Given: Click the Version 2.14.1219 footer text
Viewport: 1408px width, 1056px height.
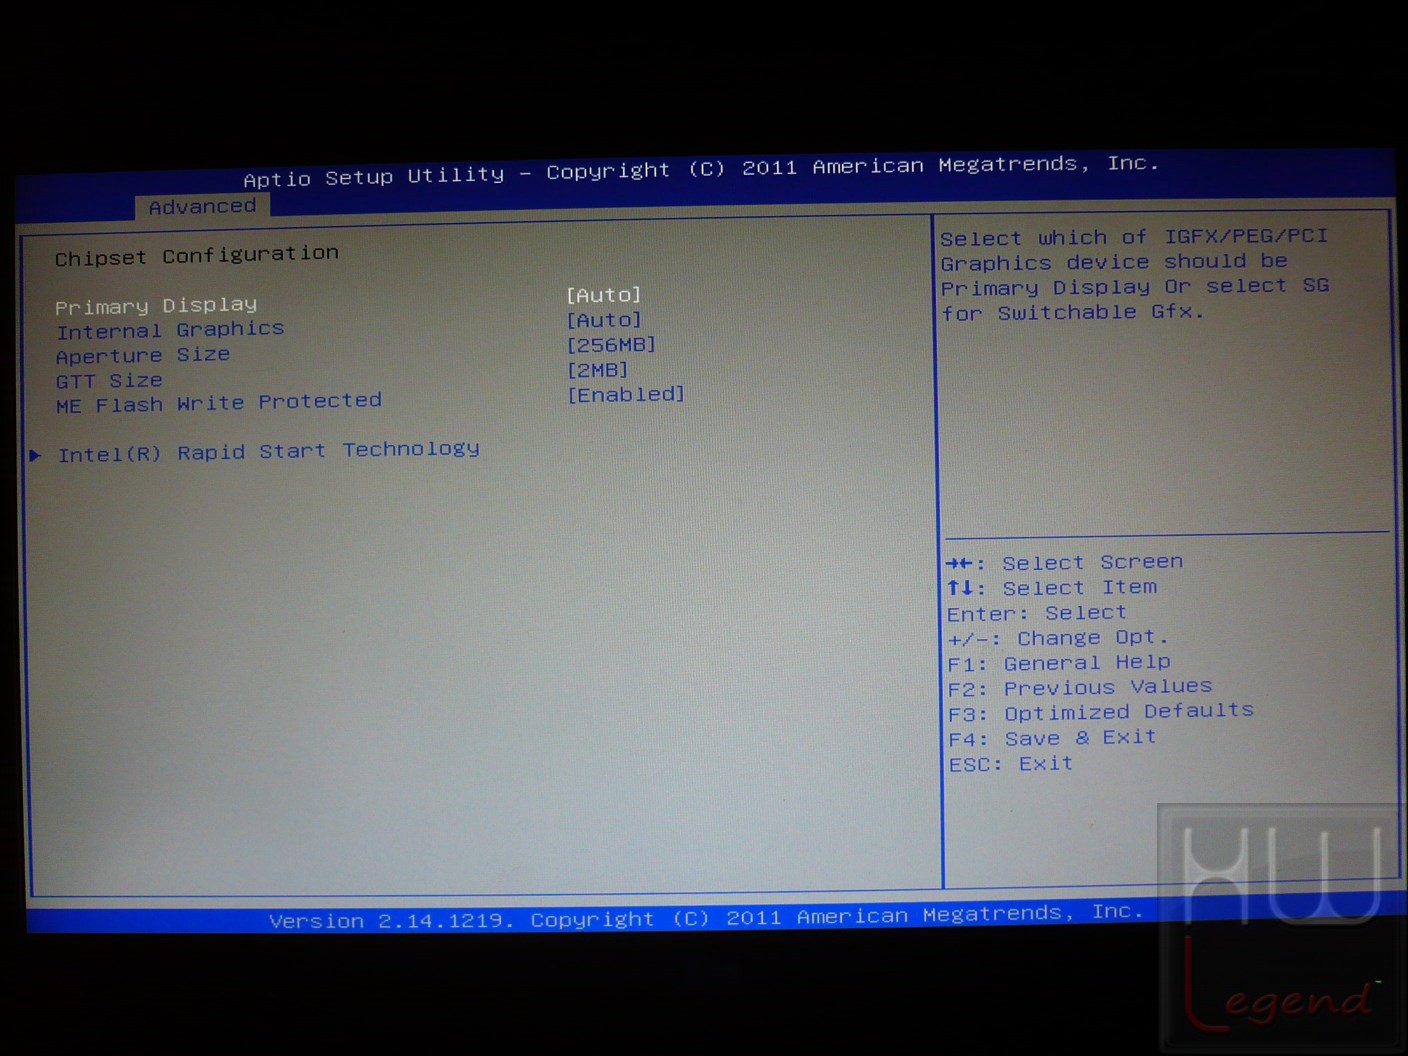Looking at the screenshot, I should click(x=706, y=916).
